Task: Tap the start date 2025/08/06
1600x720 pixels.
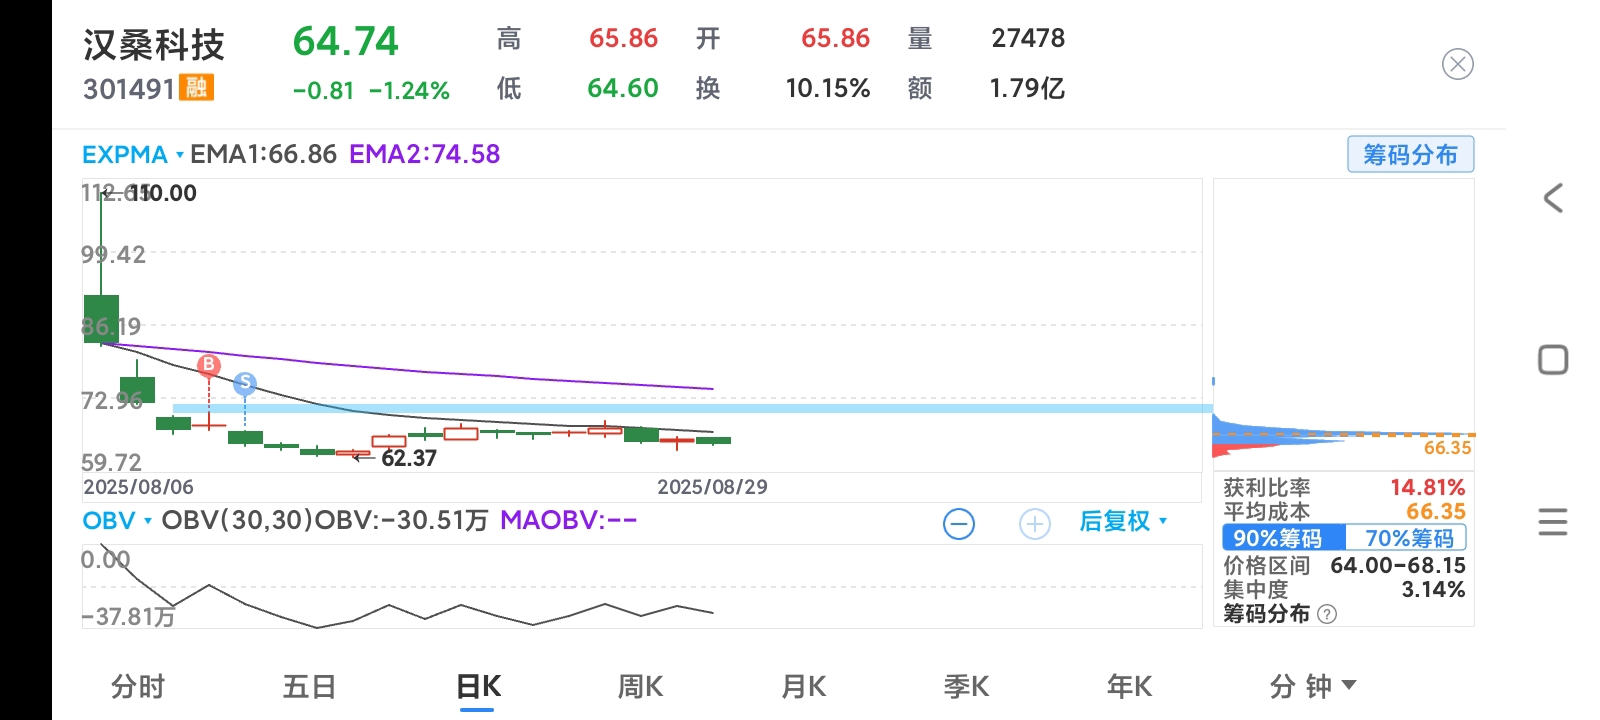Action: tap(138, 487)
